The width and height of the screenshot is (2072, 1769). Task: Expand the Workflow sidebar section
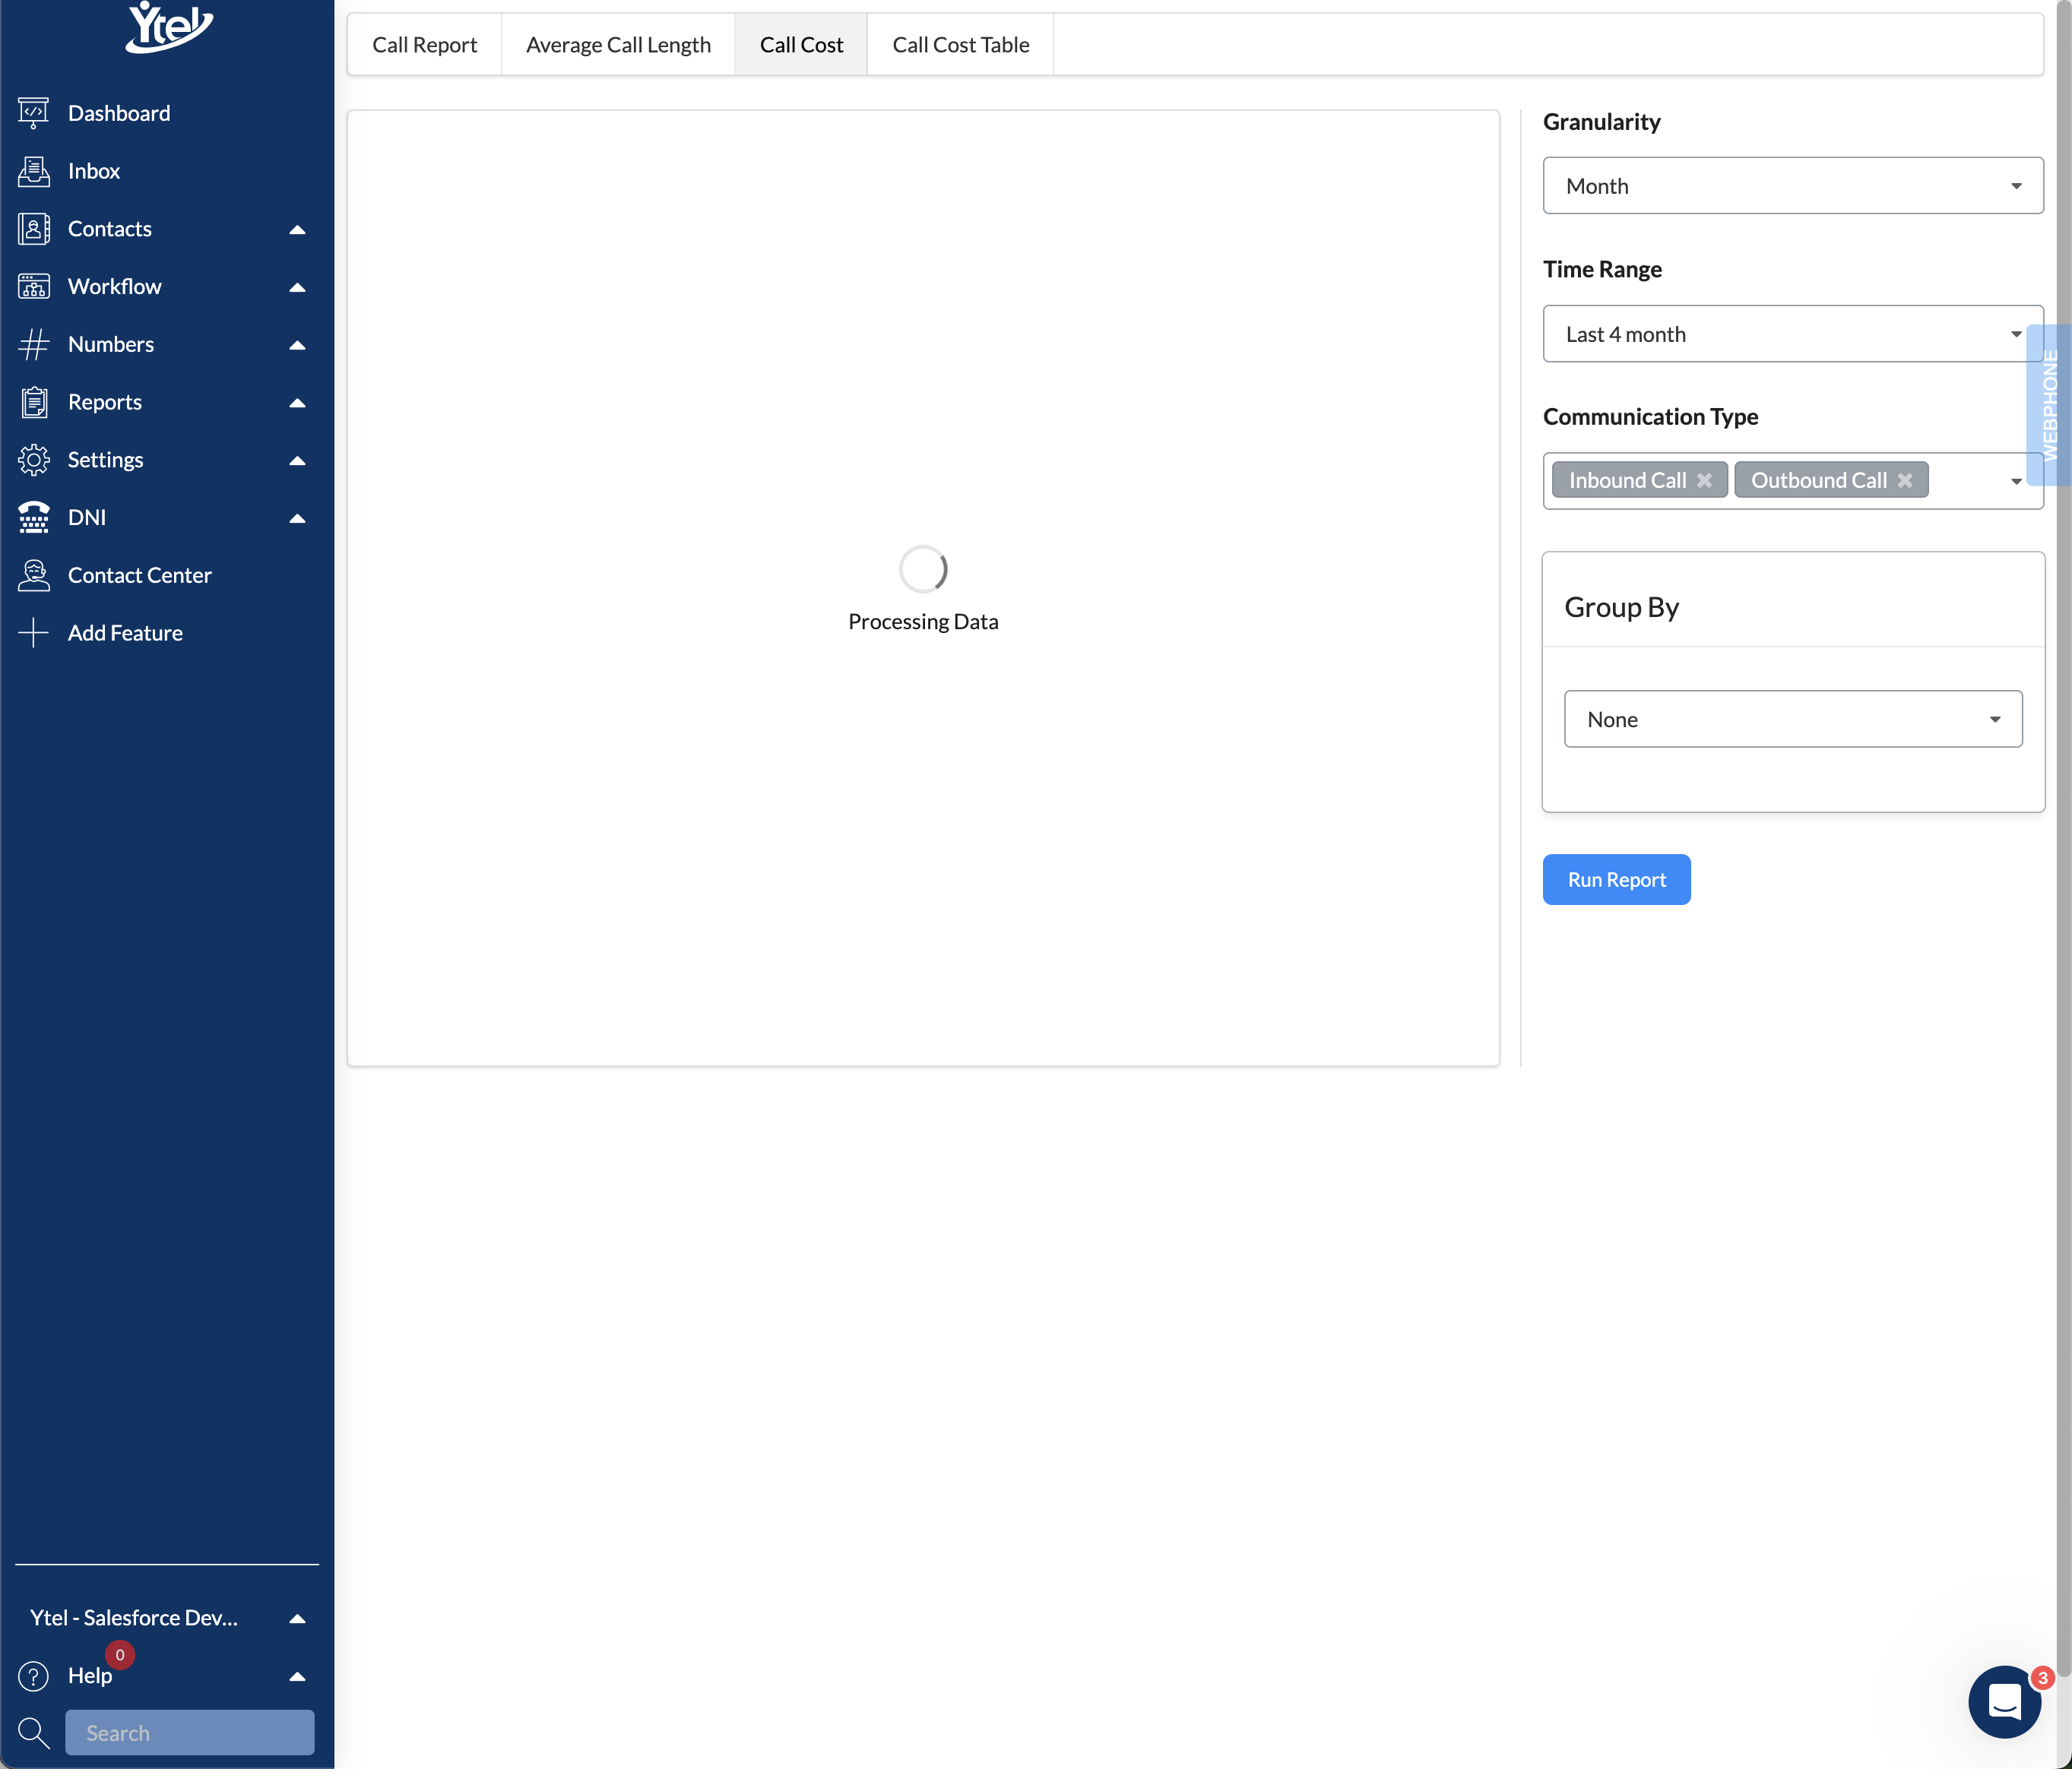pos(115,287)
